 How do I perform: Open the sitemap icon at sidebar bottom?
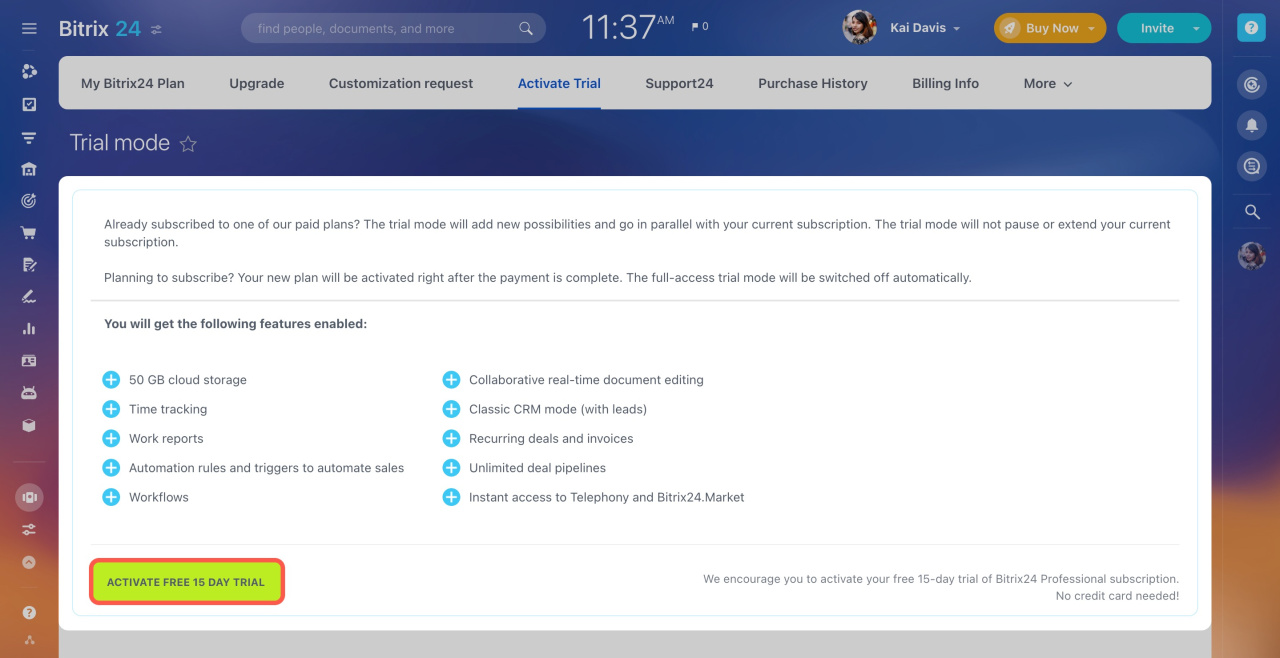click(29, 640)
